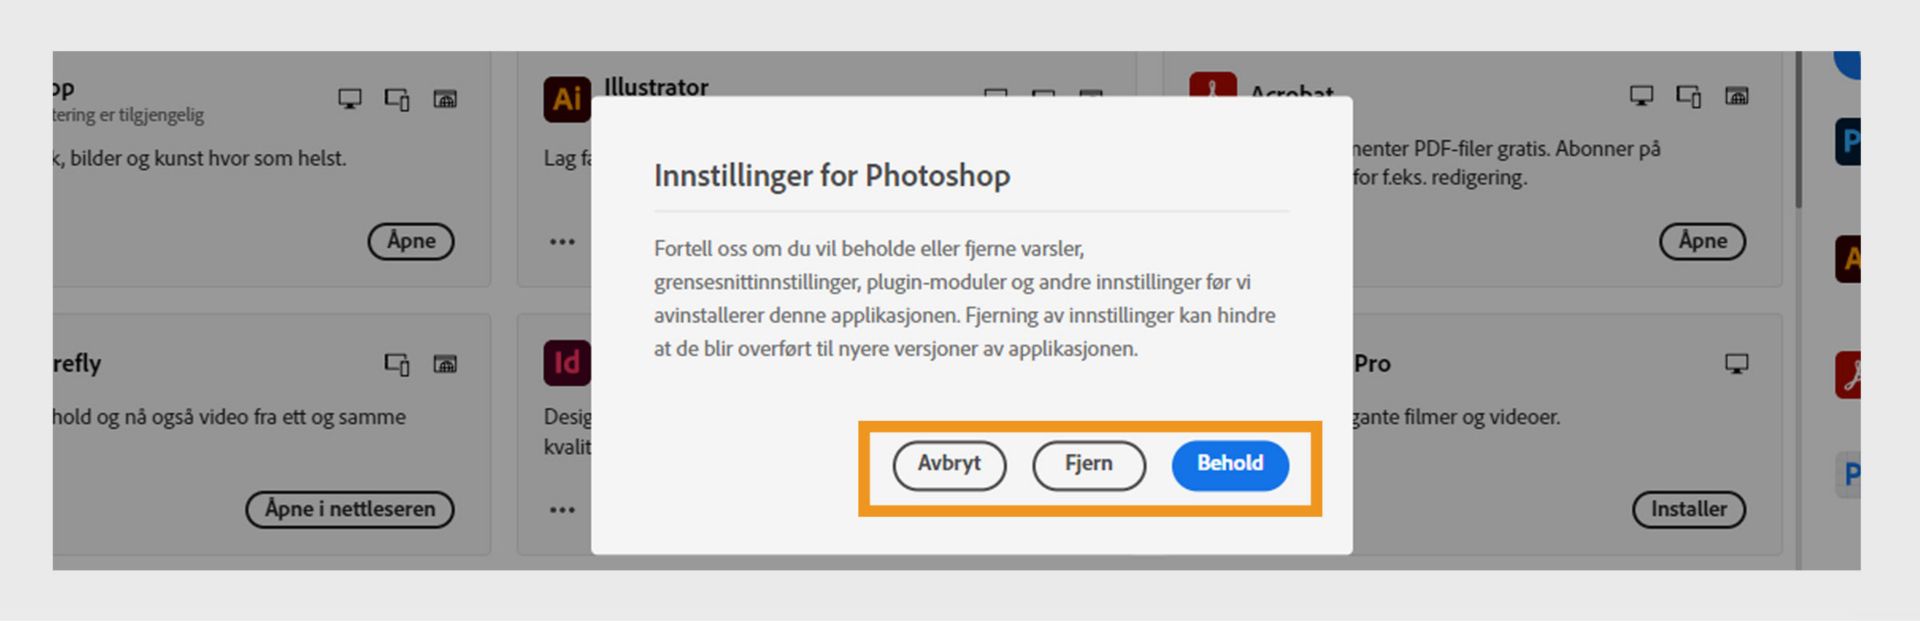Open the more options menu on the InDesign card

(x=561, y=510)
